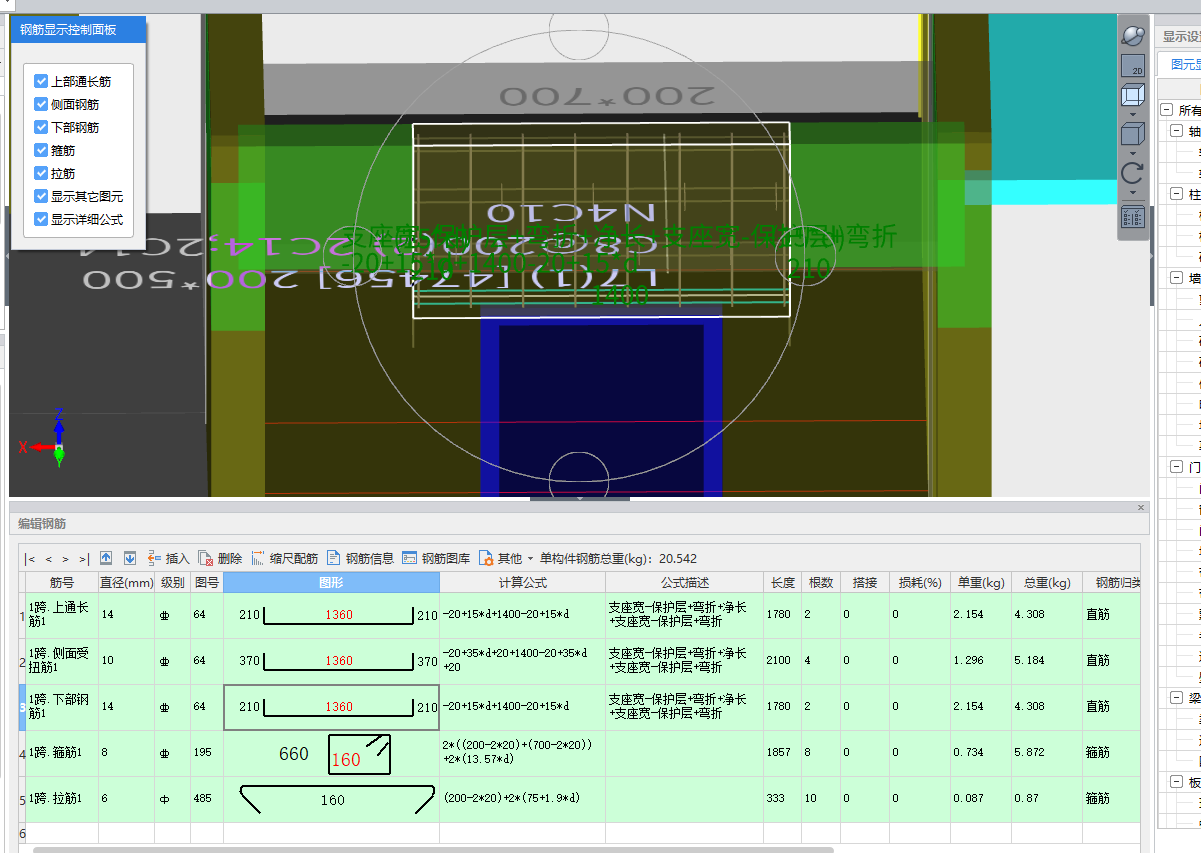Select row 1跨.下部钢筋1 name cell
The image size is (1201, 853).
pos(62,707)
